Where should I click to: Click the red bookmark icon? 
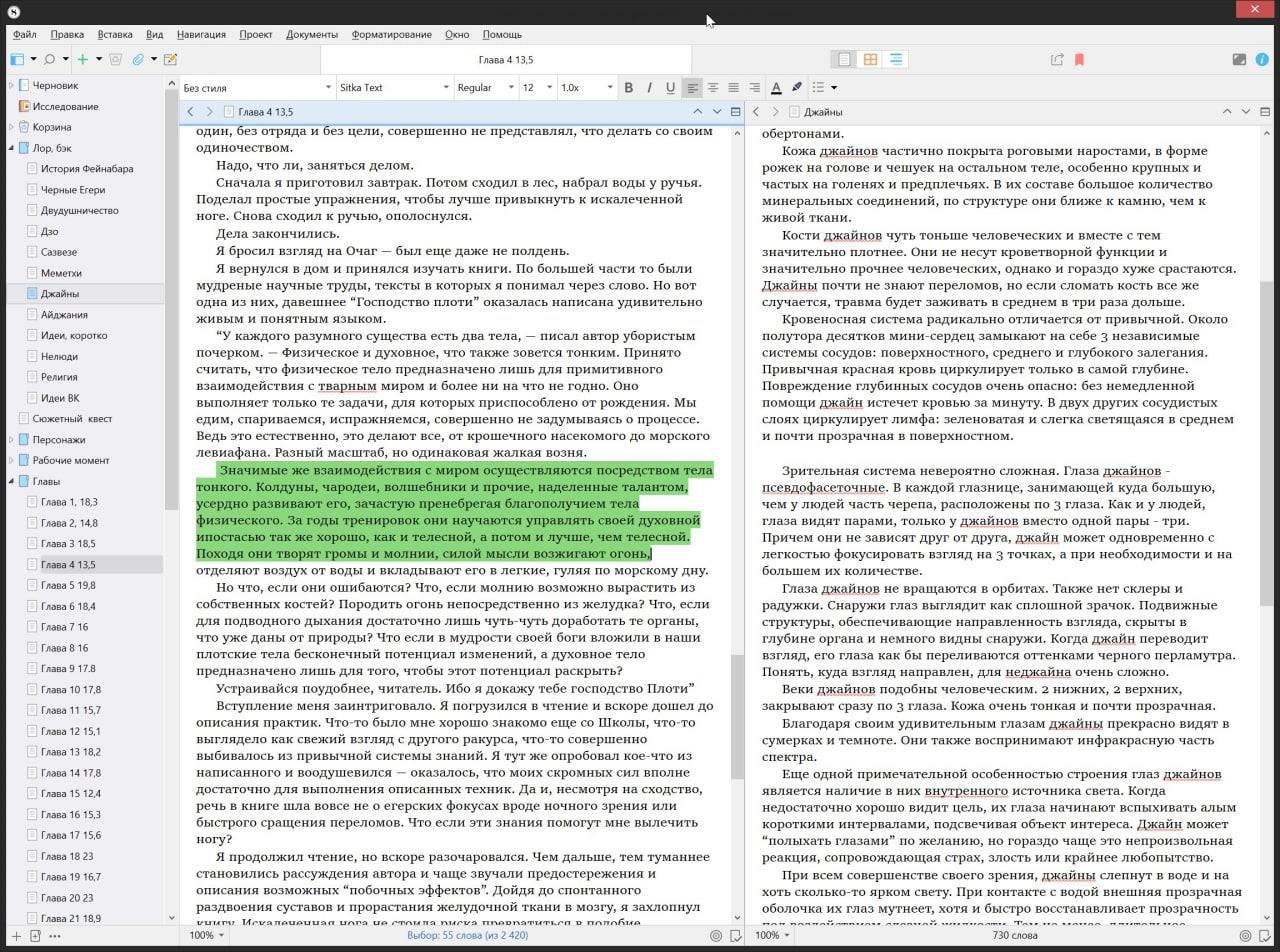1079,59
